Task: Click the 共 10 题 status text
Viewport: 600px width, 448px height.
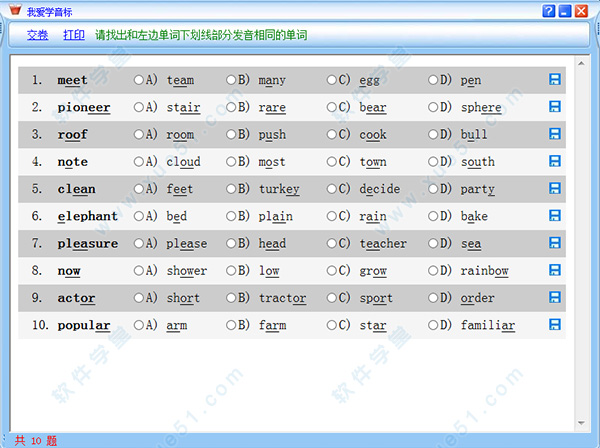Action: [36, 441]
